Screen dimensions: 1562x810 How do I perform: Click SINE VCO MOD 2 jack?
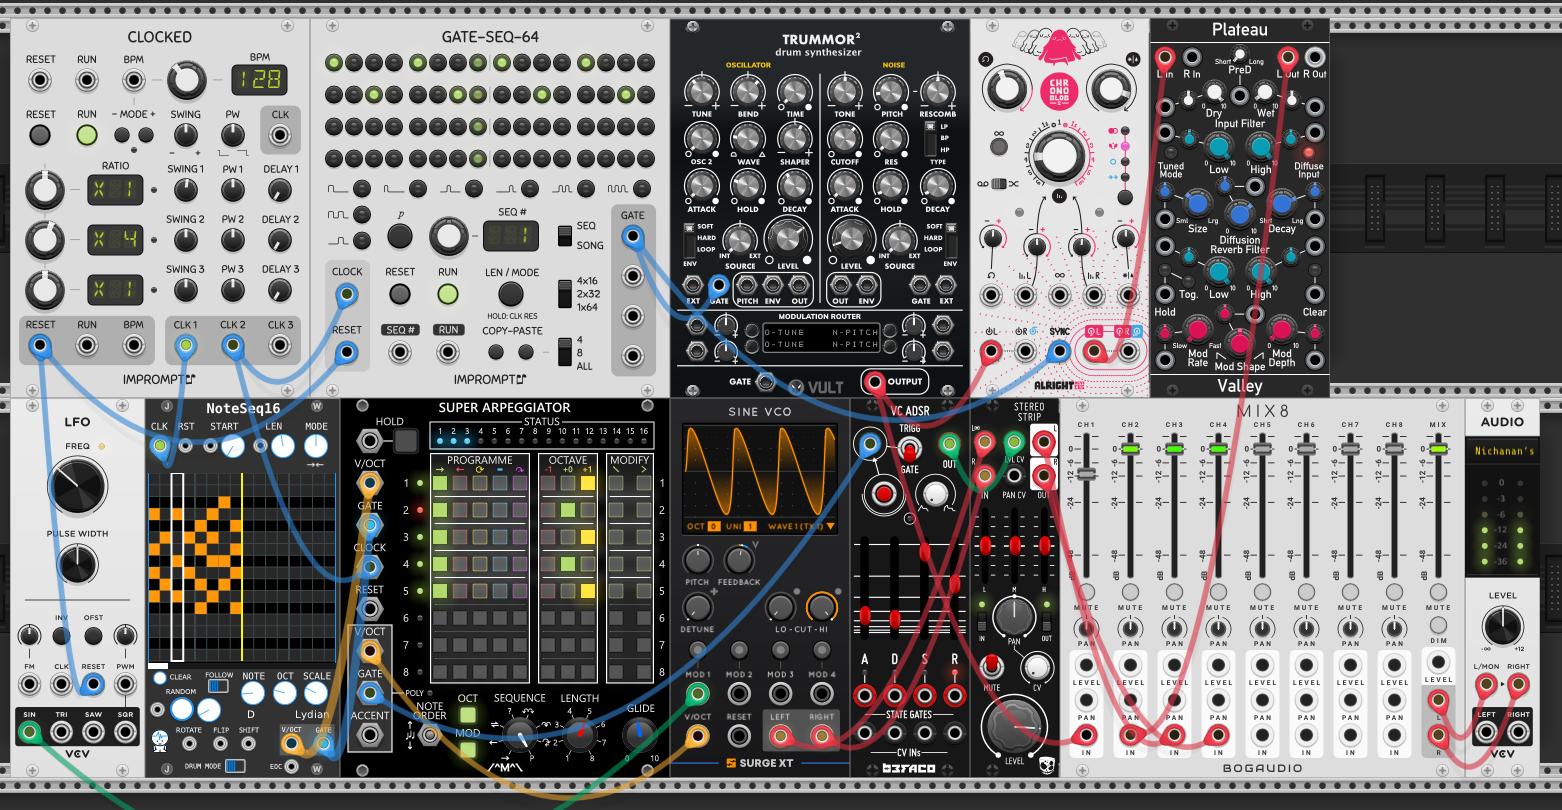coord(739,693)
